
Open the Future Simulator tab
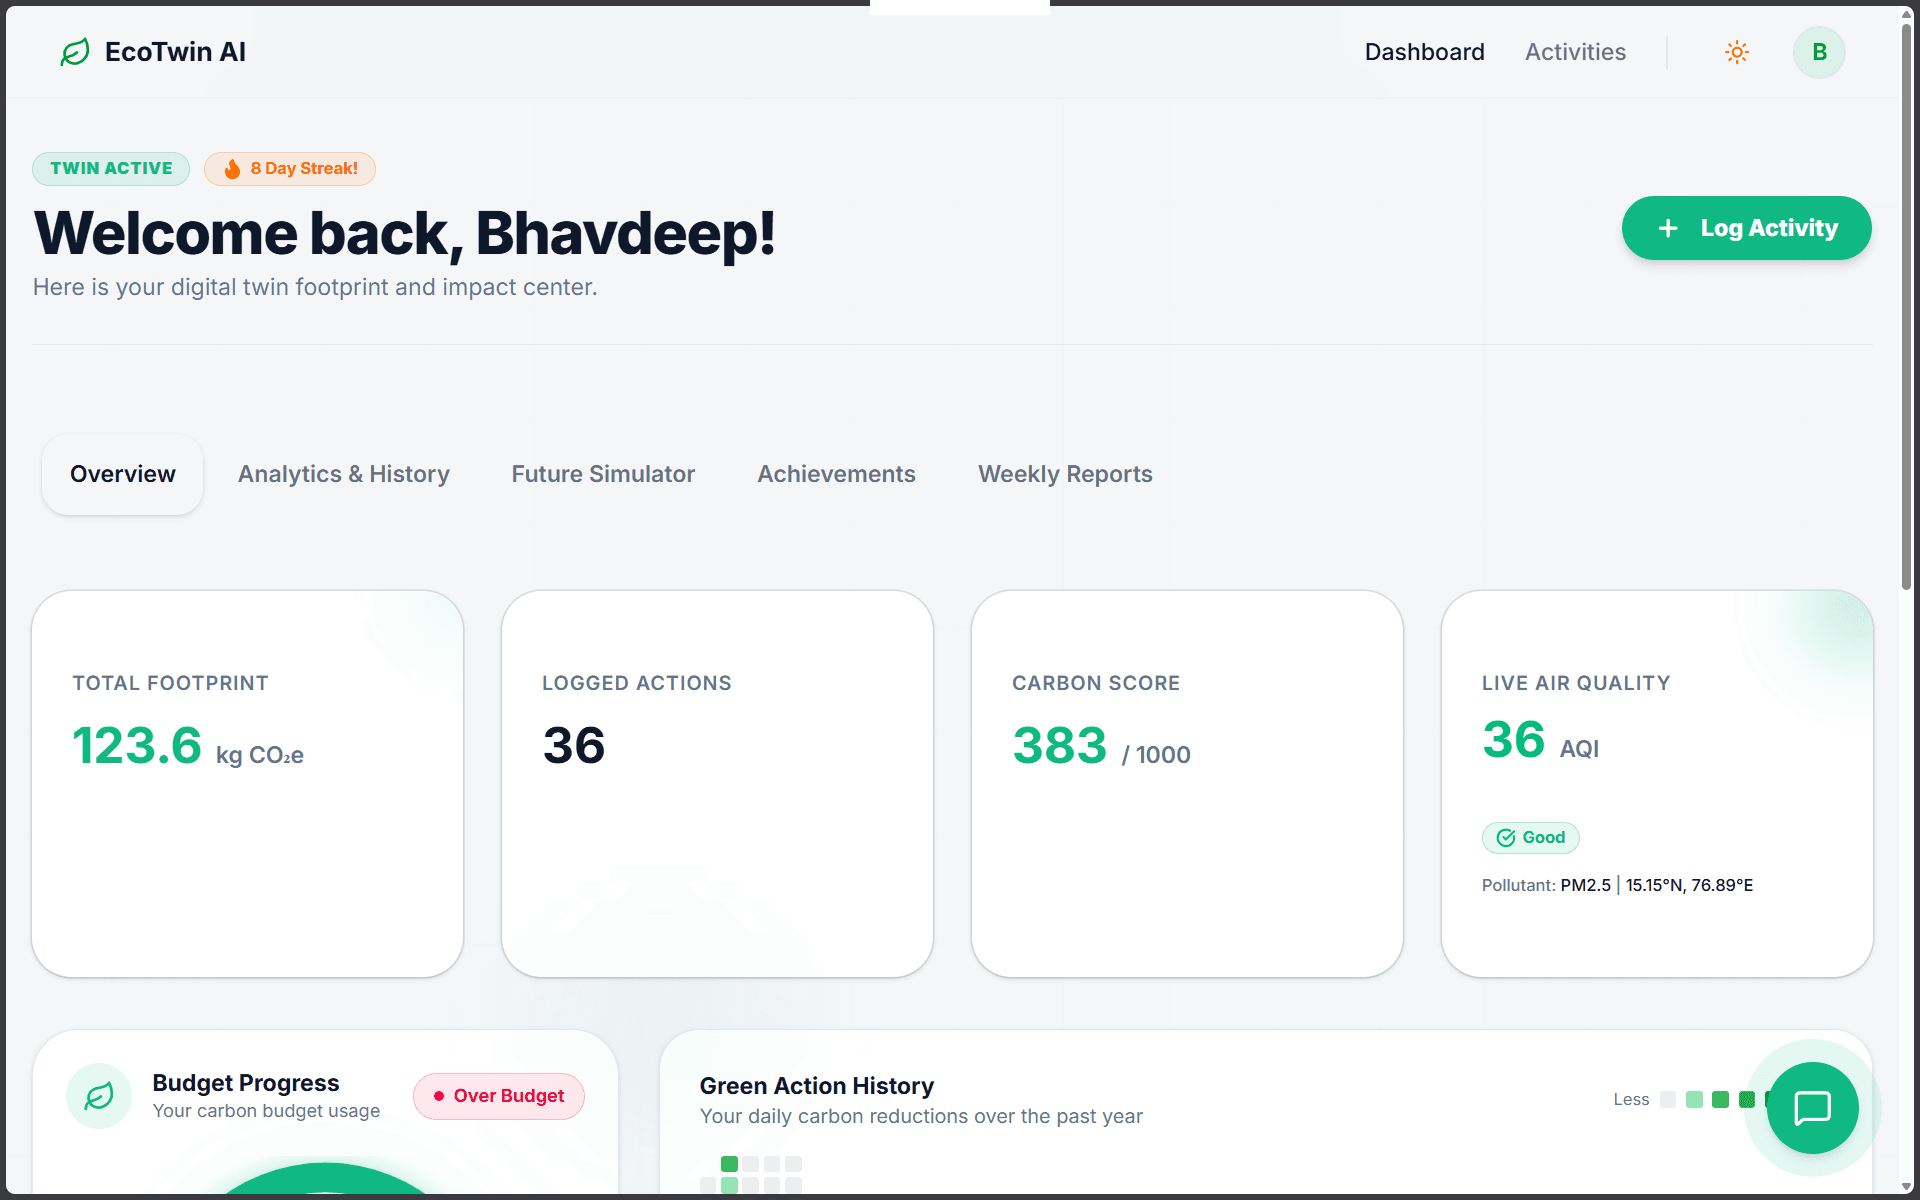603,474
